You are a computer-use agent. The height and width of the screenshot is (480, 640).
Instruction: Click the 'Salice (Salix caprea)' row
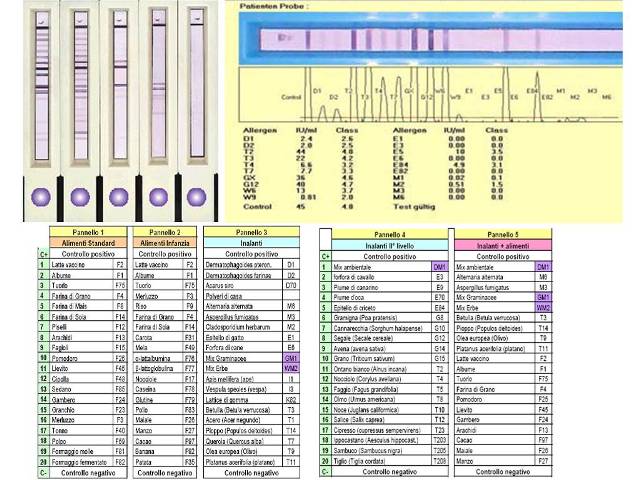click(390, 420)
